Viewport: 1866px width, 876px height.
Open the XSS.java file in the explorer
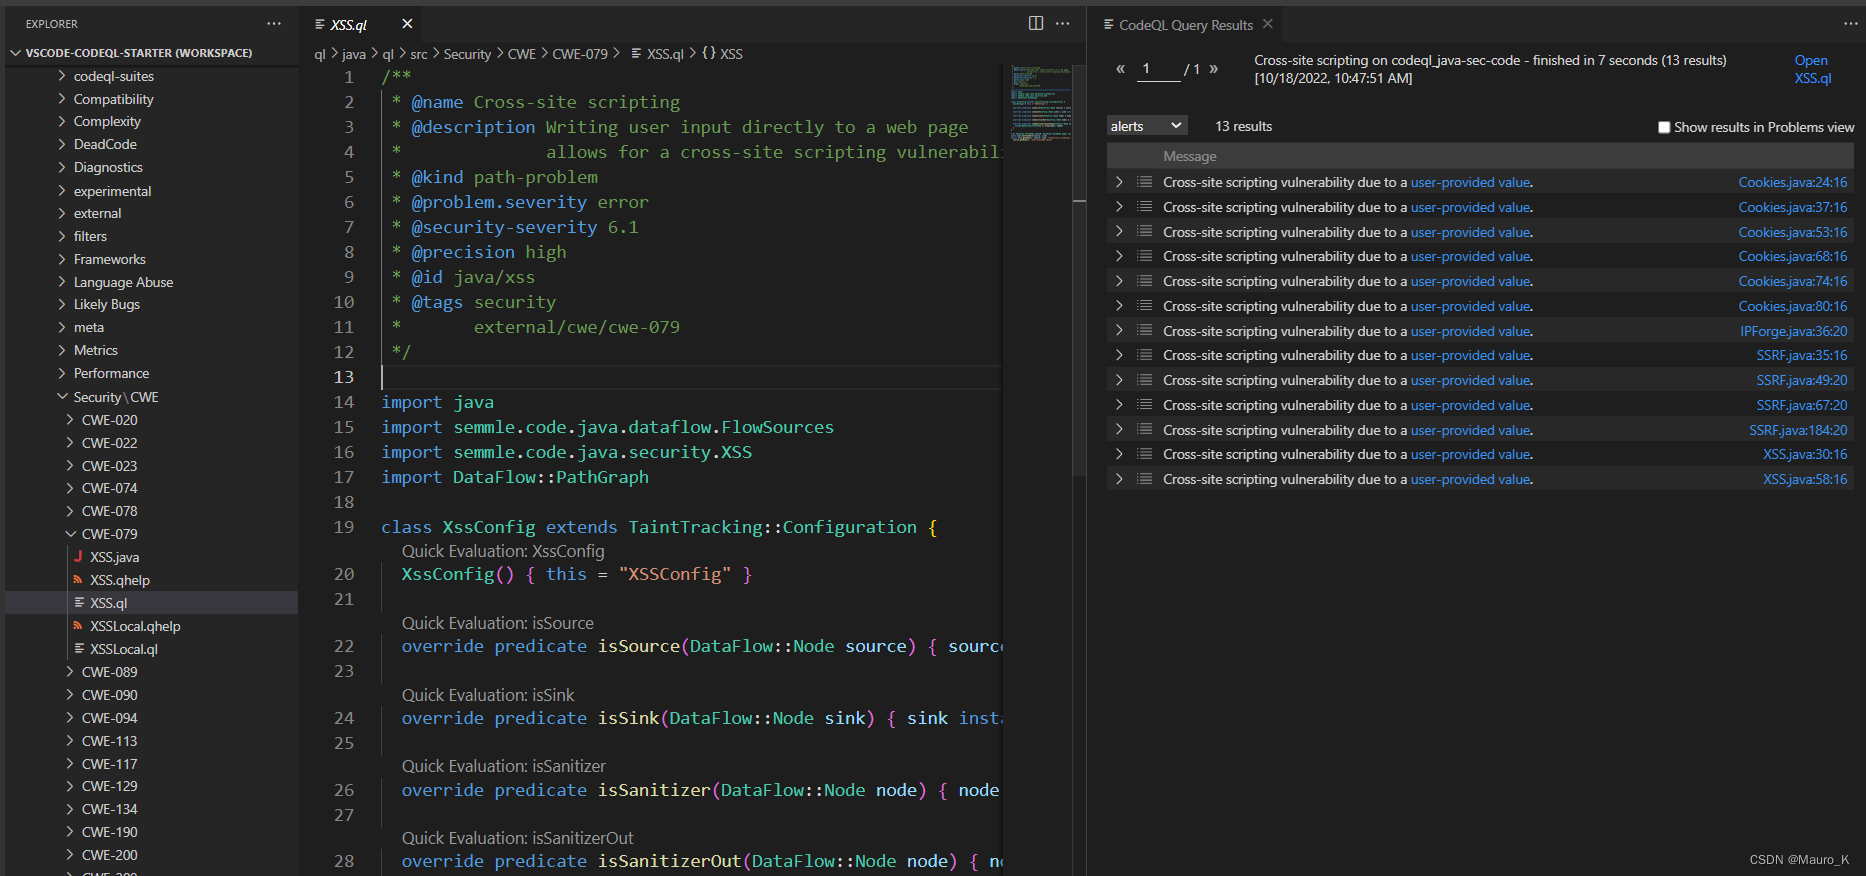click(114, 557)
